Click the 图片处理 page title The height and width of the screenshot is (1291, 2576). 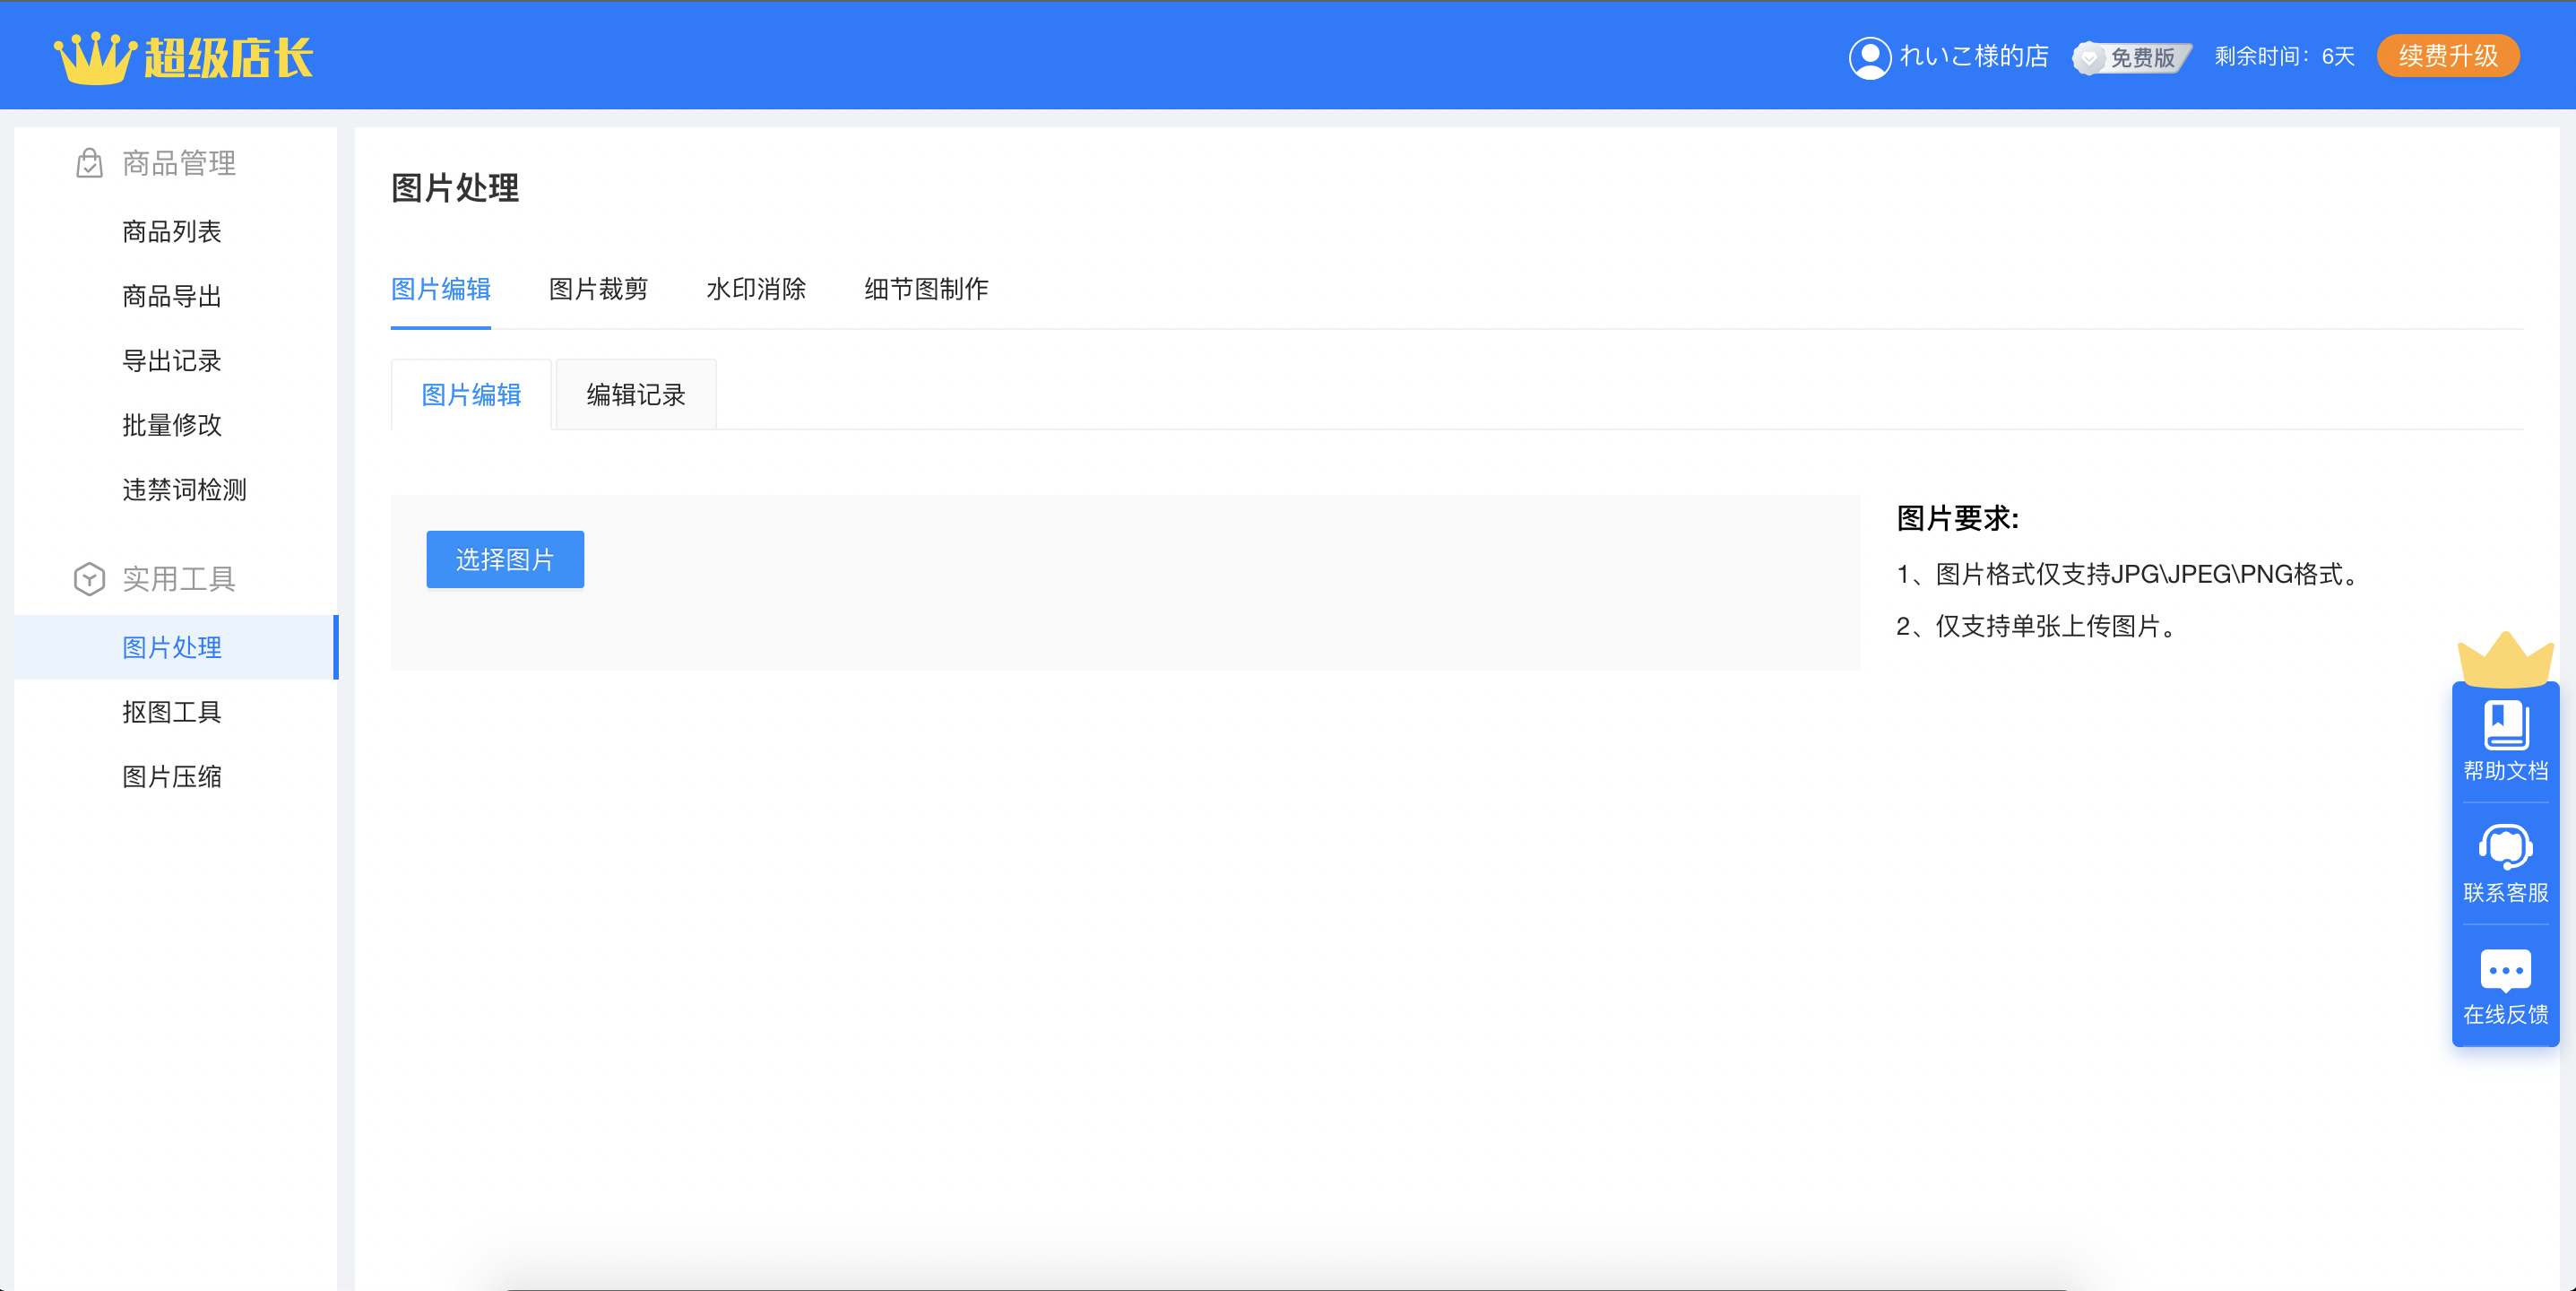[x=455, y=188]
